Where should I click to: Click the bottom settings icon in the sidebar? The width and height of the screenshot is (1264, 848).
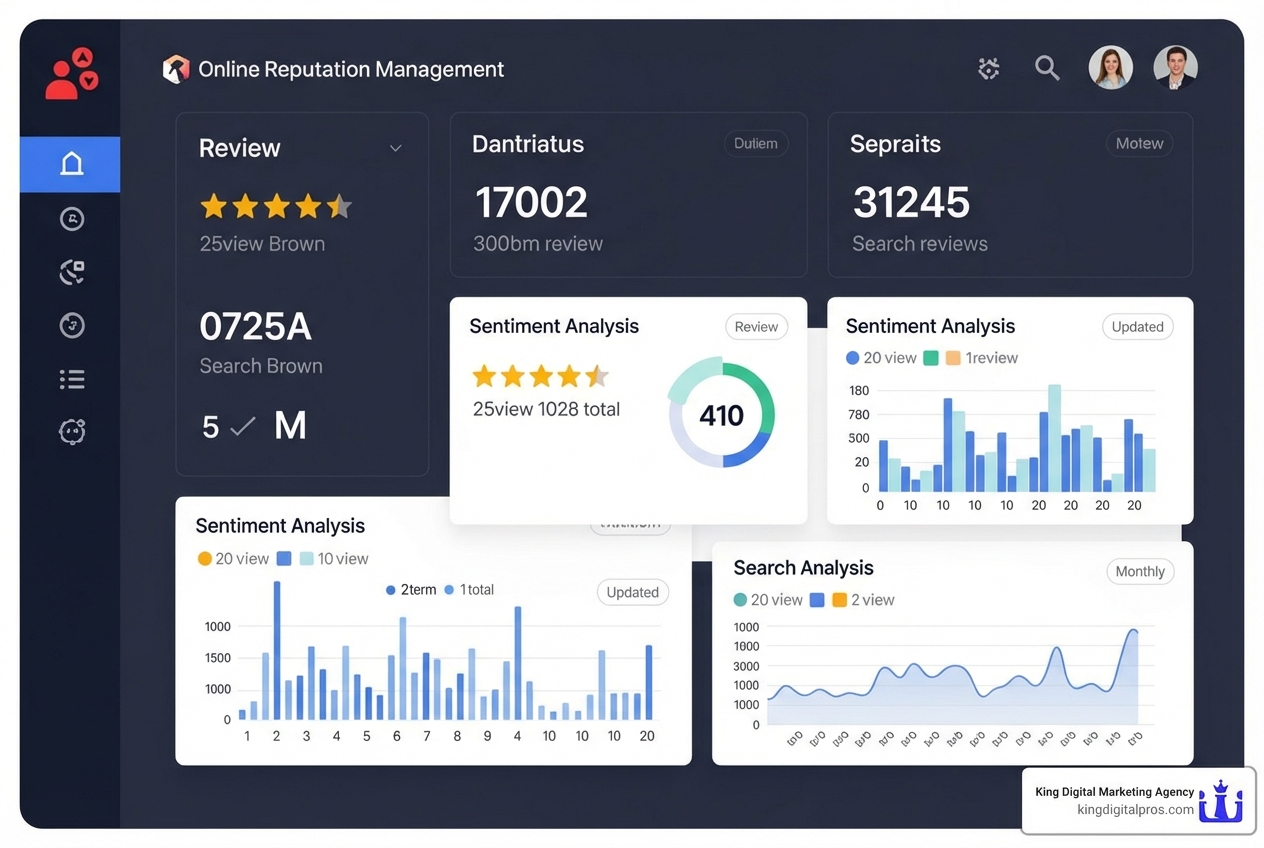(71, 431)
